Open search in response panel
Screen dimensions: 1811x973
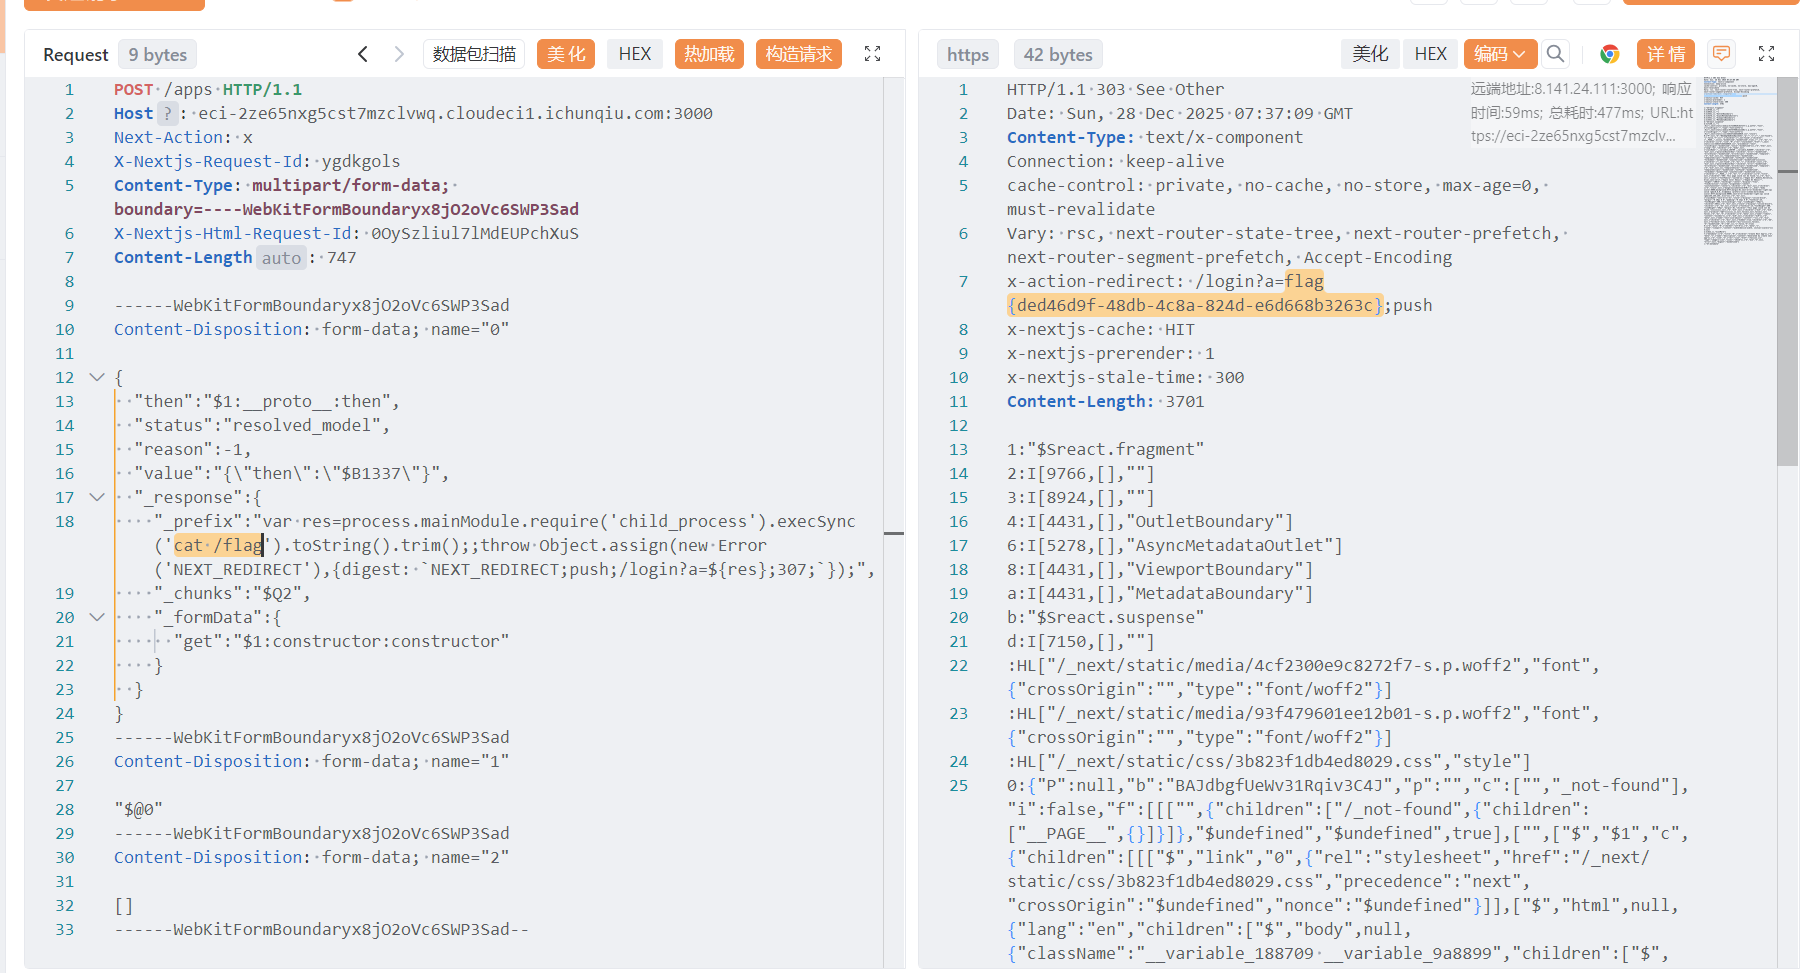click(x=1555, y=54)
